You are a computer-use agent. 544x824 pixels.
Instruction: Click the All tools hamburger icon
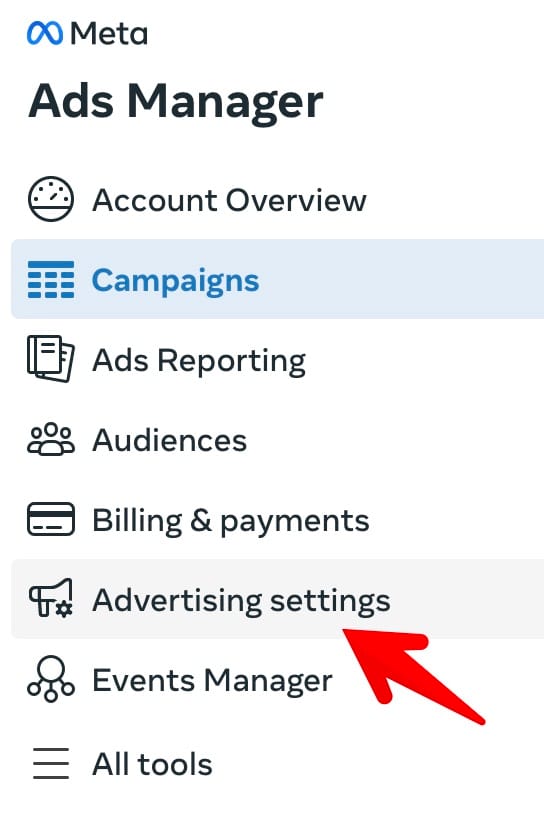[x=50, y=763]
